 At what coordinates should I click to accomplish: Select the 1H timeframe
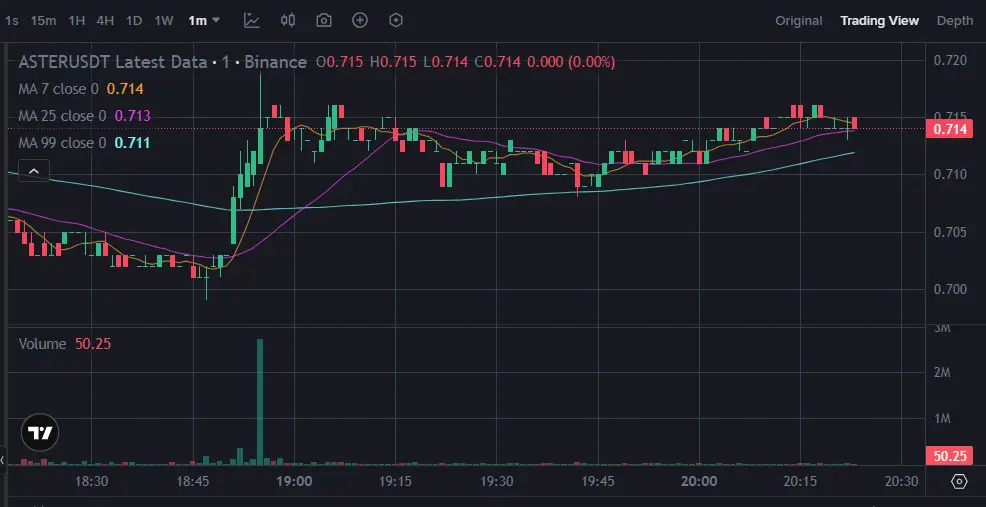[x=77, y=20]
